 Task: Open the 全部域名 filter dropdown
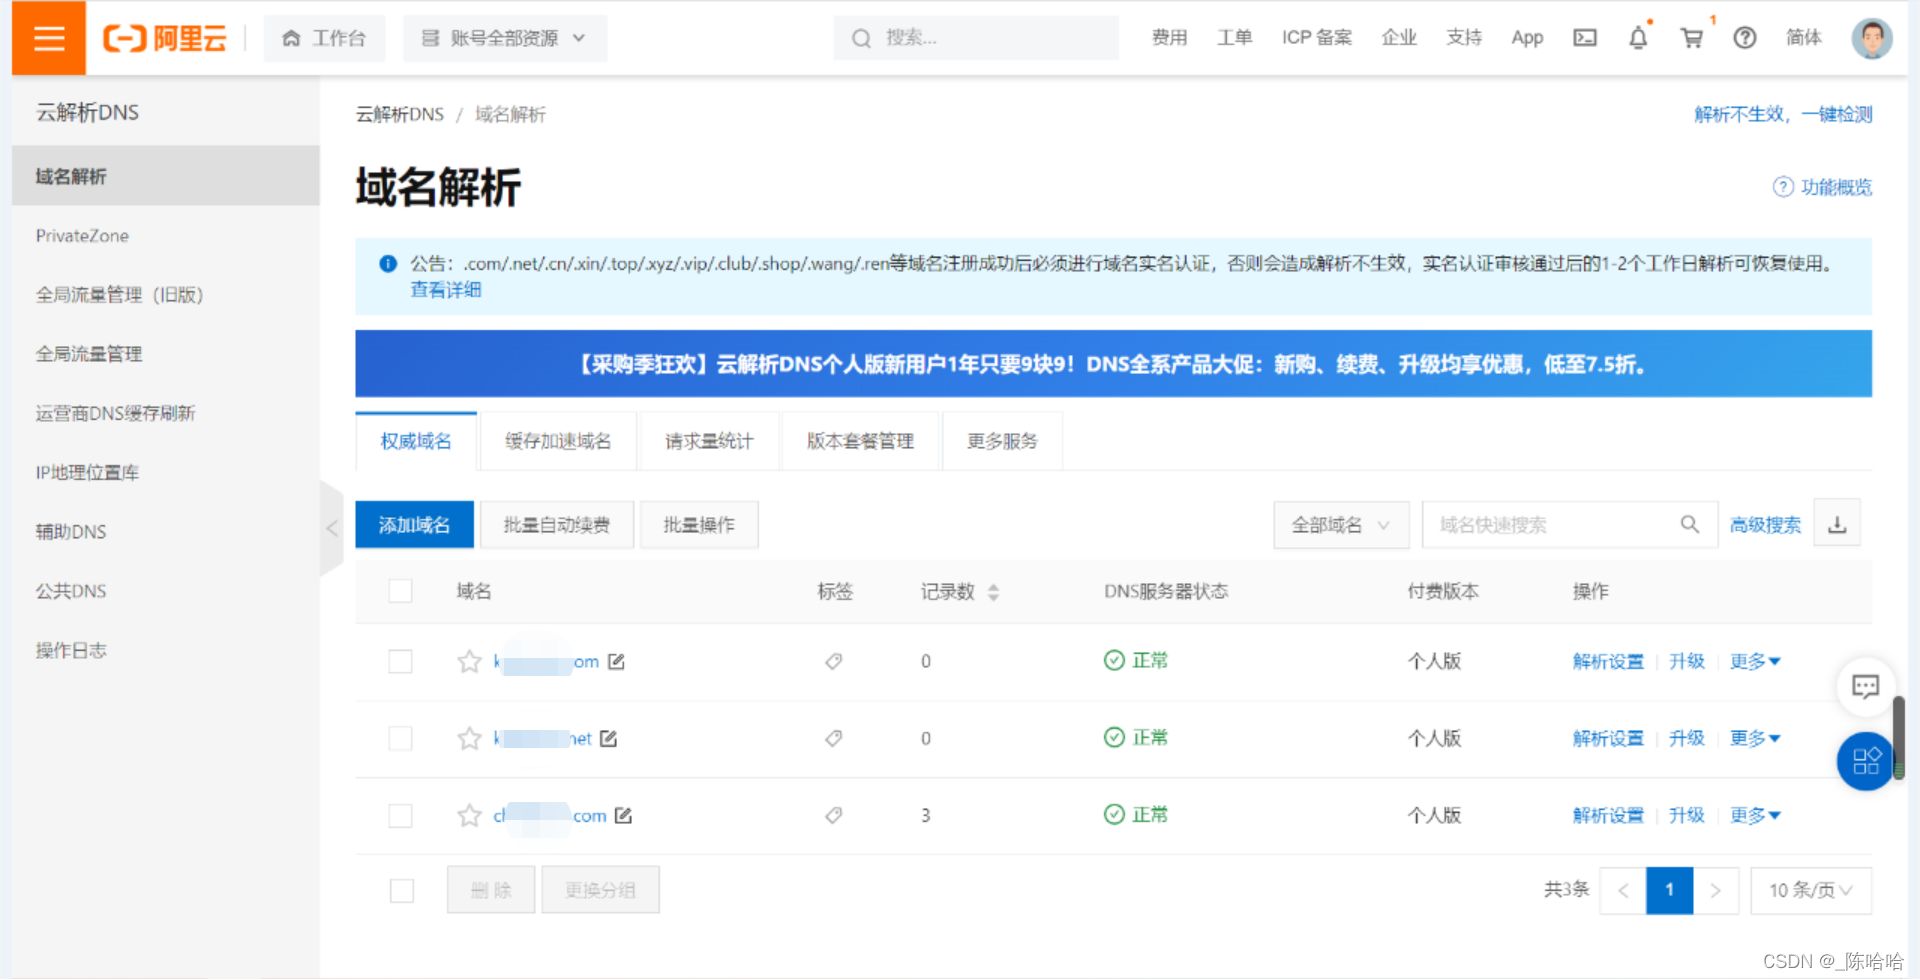[1341, 525]
